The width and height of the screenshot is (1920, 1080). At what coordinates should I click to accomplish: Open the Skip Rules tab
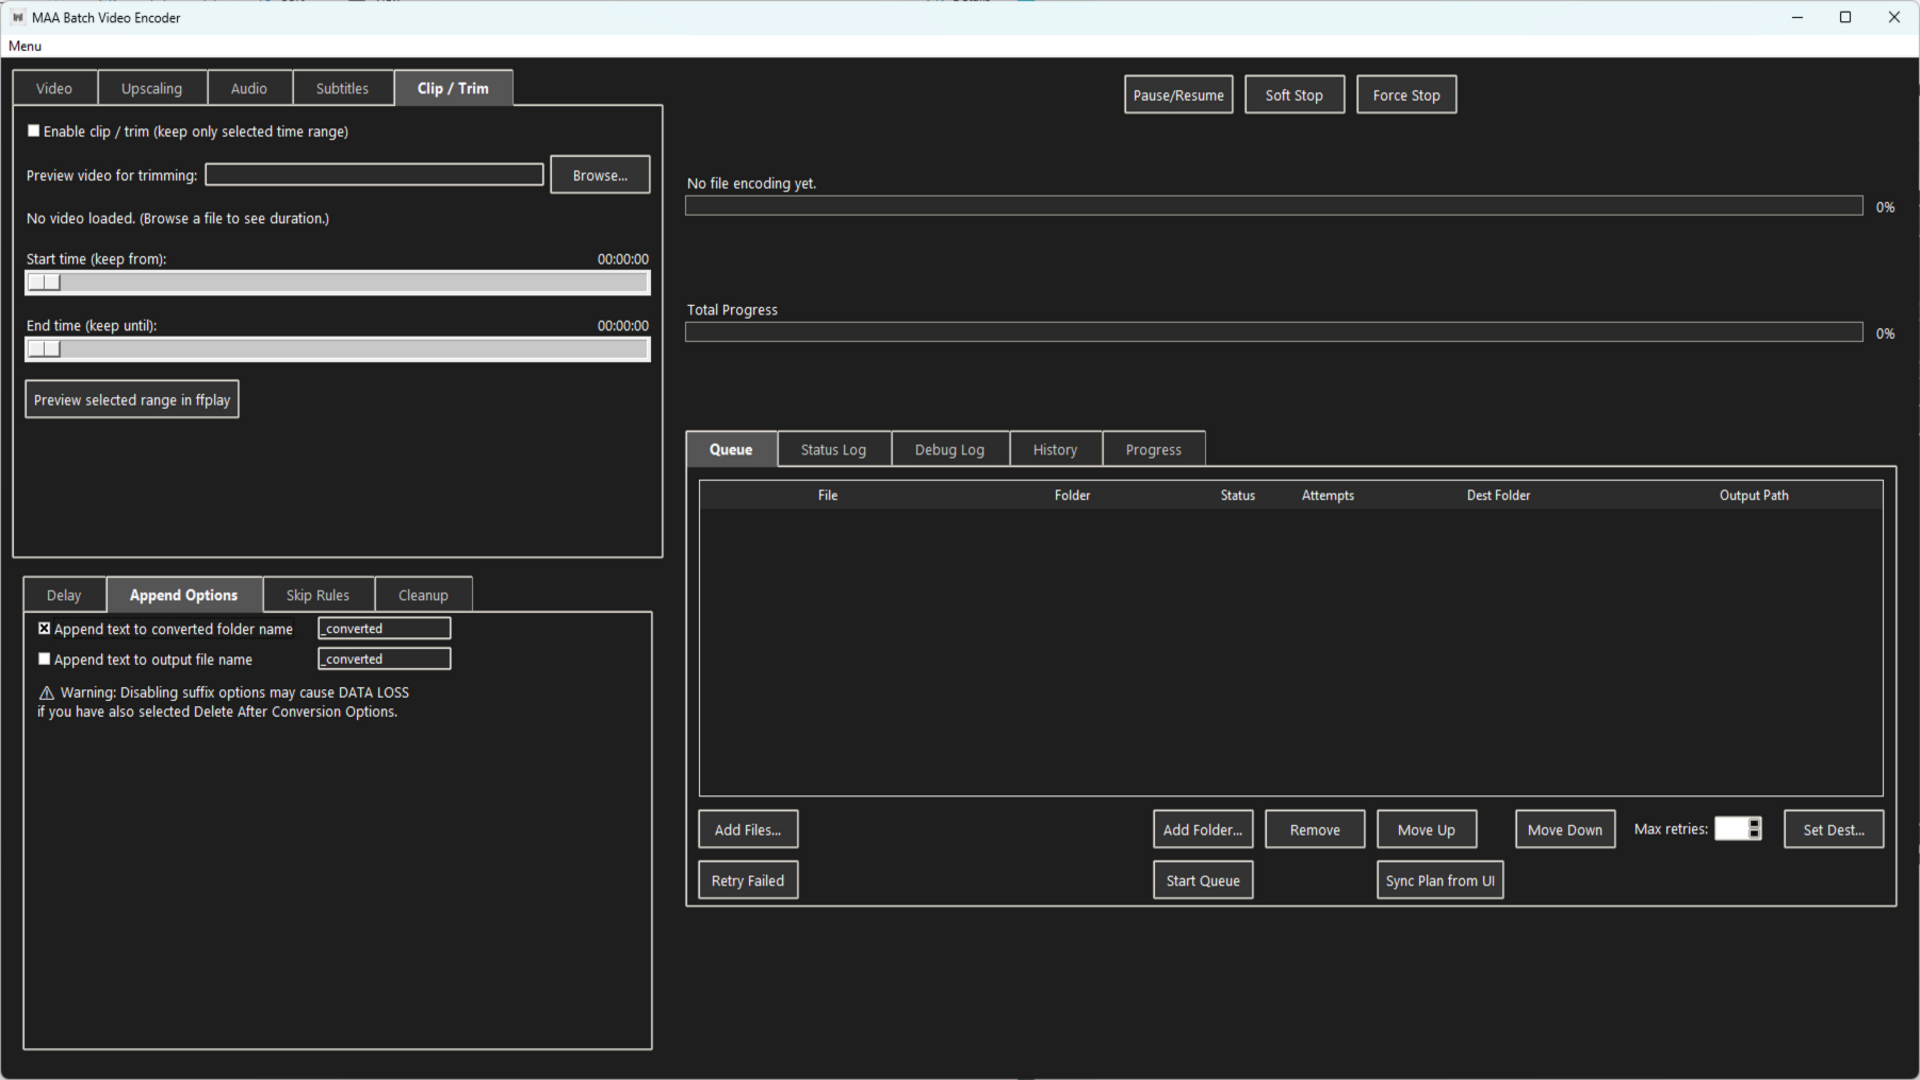[317, 594]
